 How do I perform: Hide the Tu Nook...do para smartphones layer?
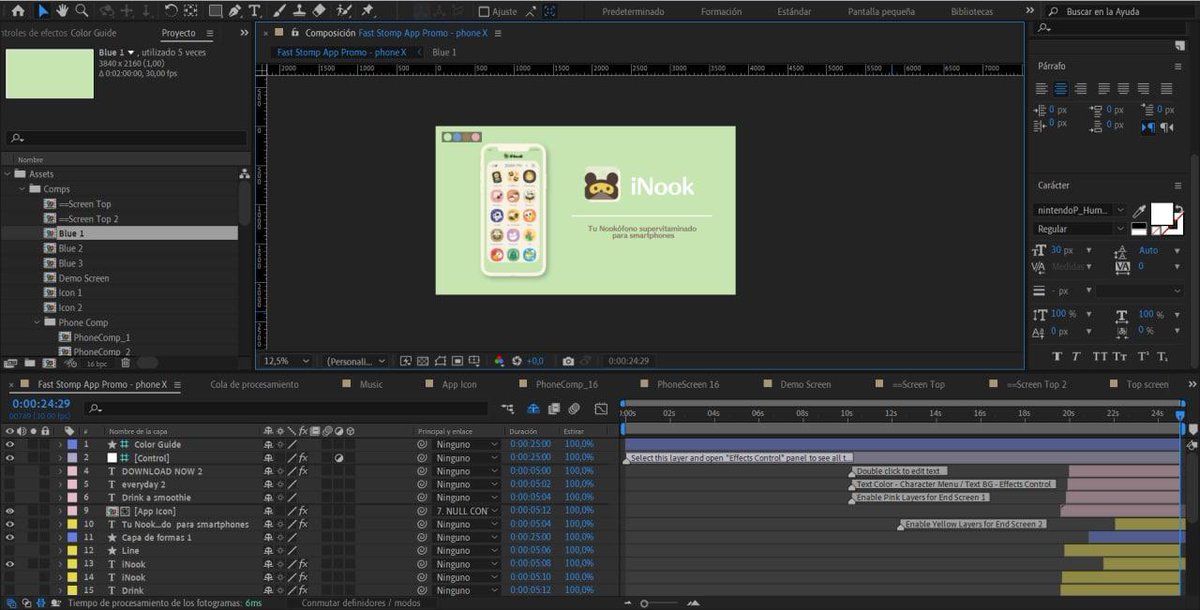click(10, 524)
